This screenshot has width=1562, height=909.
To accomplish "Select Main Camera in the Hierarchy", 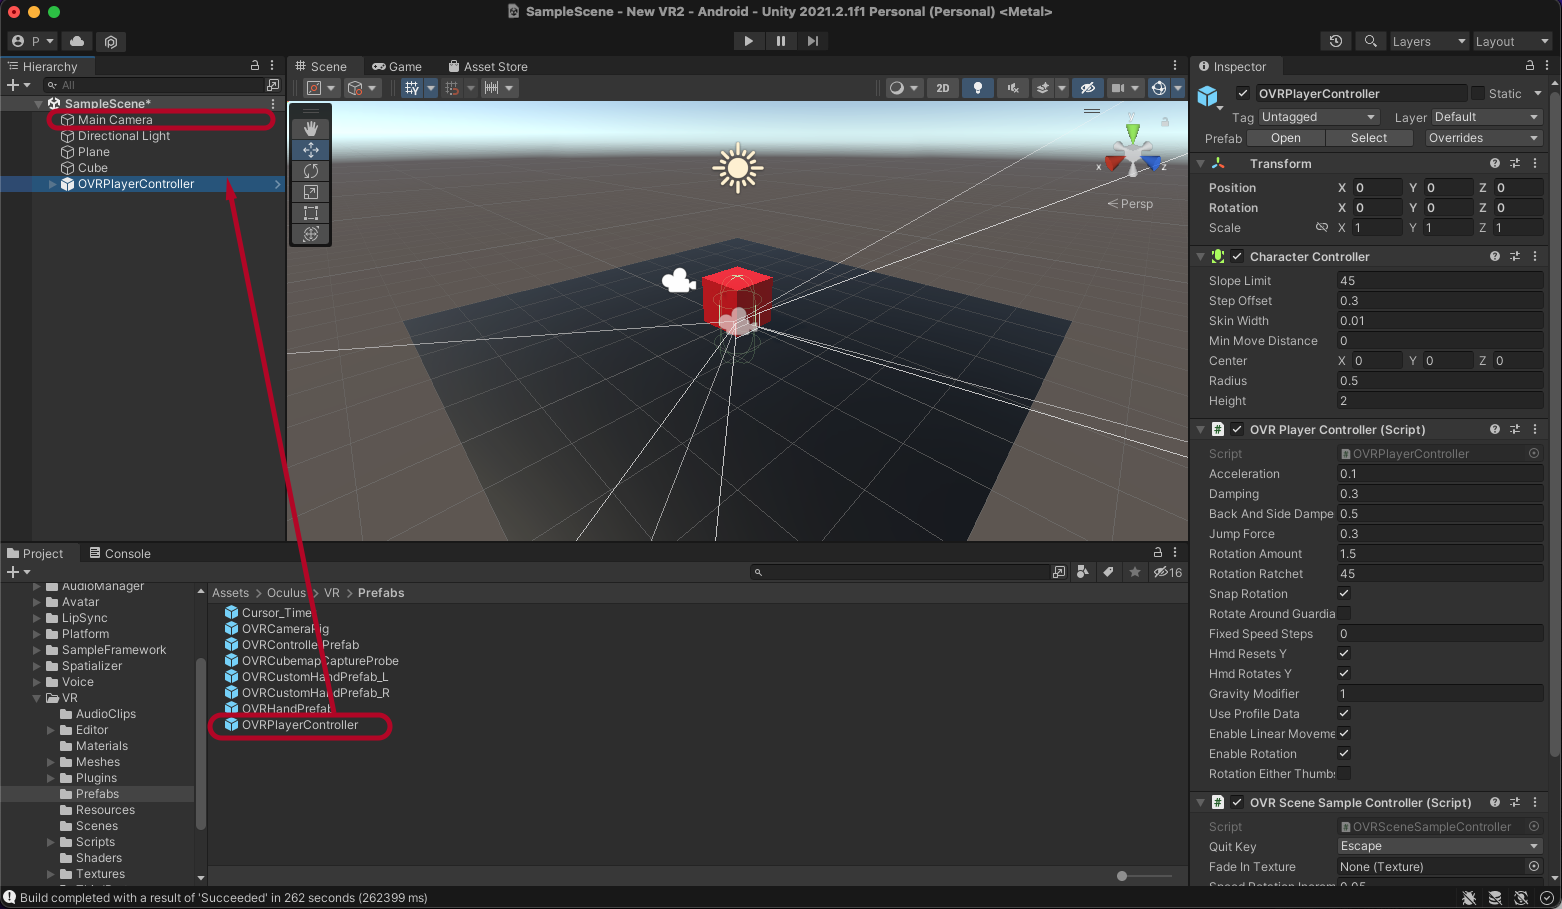I will [x=115, y=120].
